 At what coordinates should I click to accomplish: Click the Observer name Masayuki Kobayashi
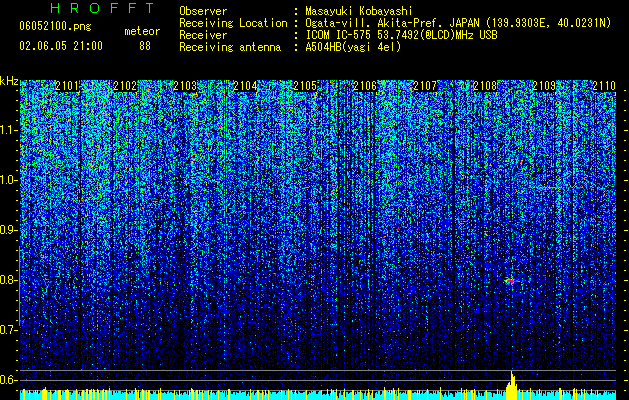coord(359,11)
